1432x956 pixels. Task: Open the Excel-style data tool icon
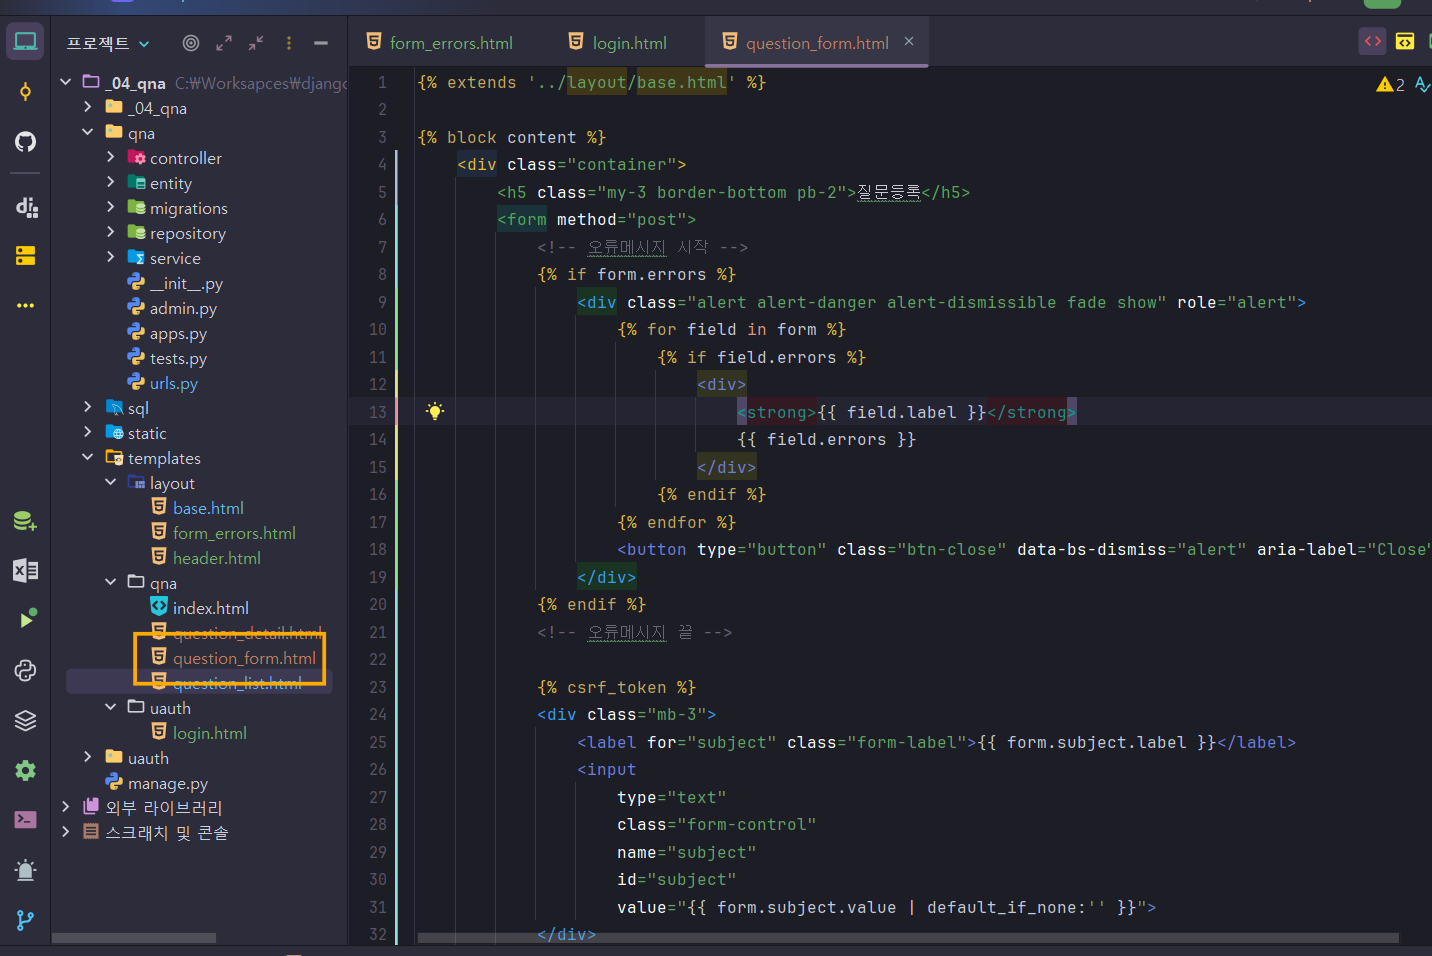coord(26,570)
